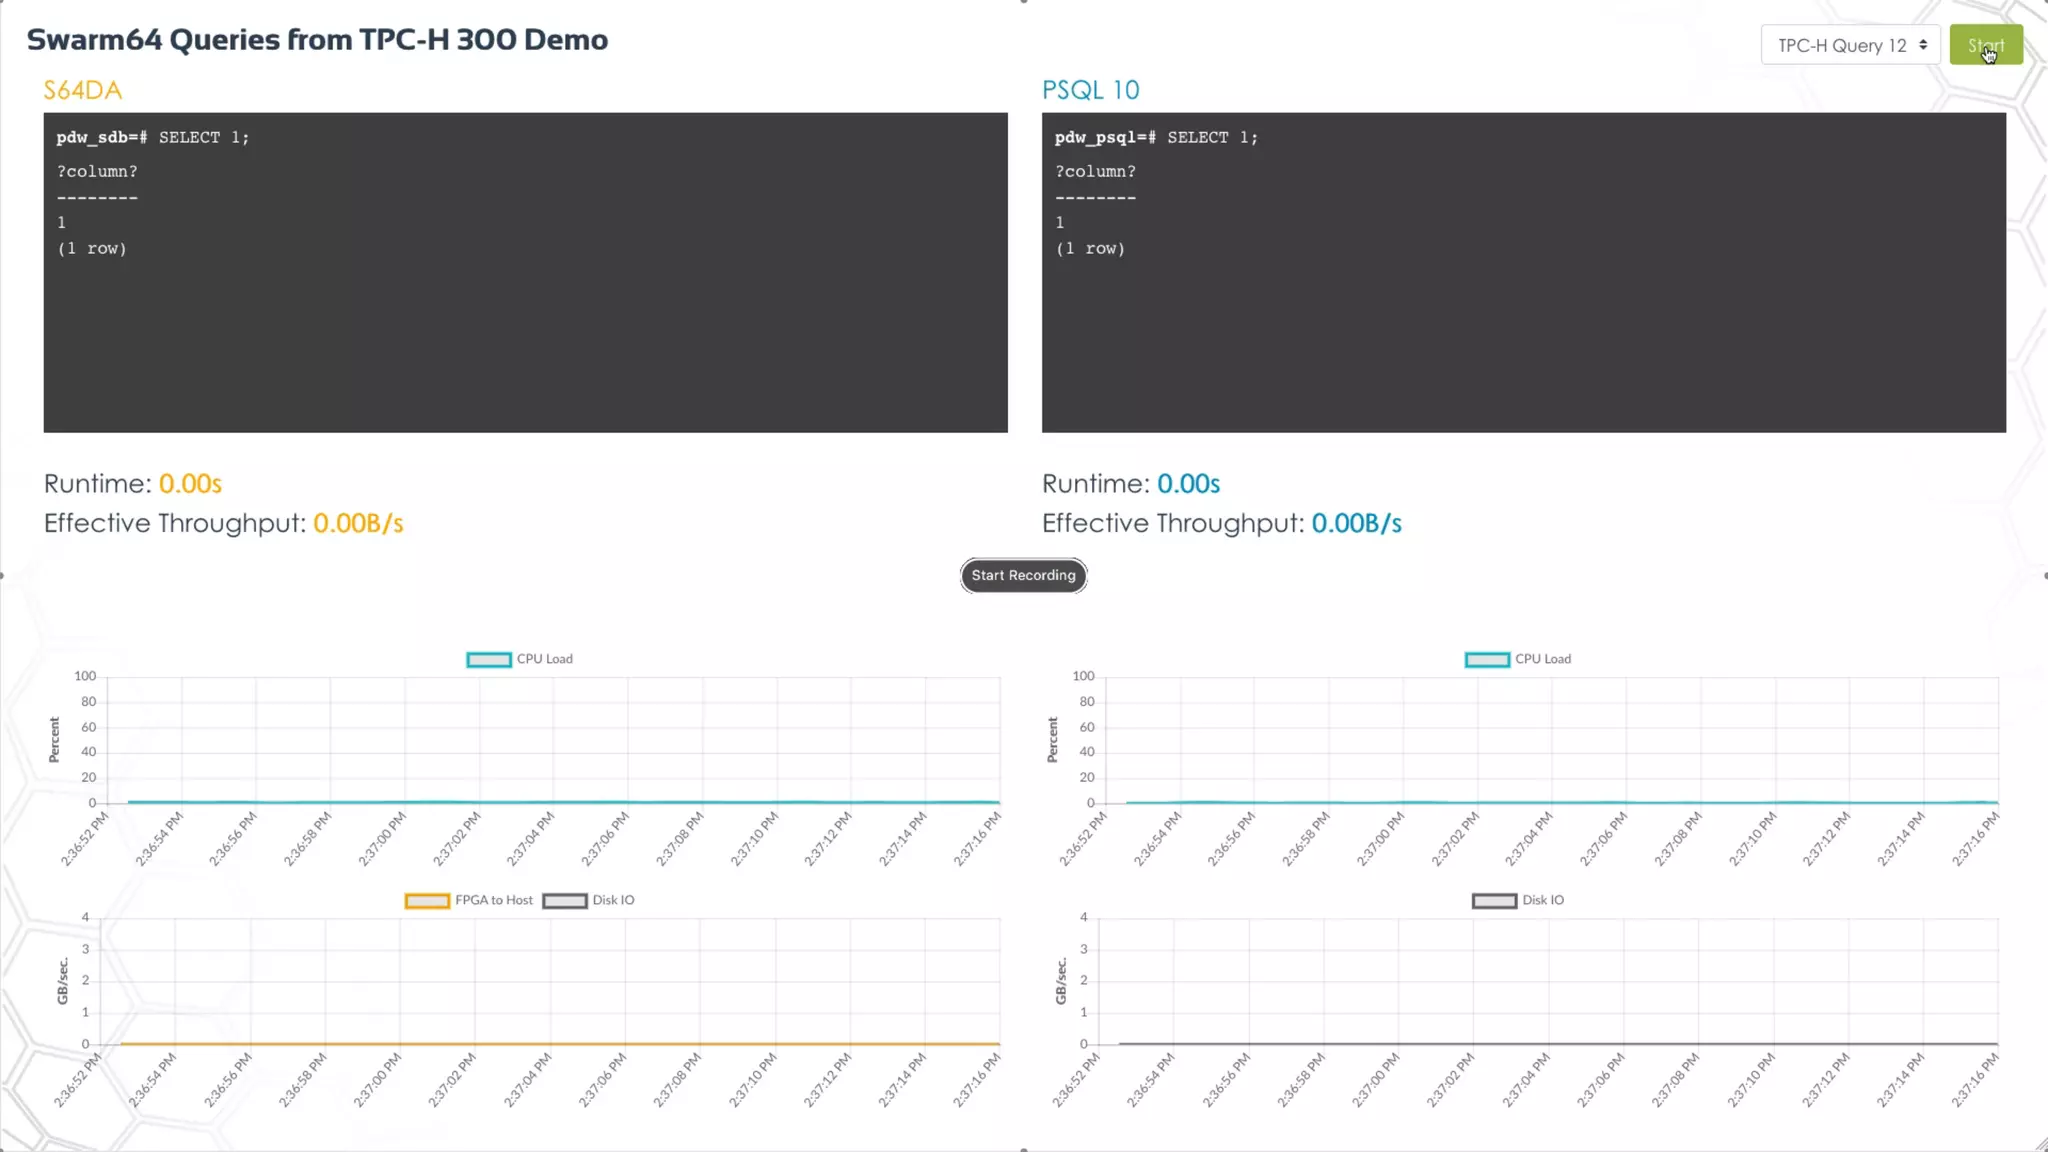Click PSQL Effective Throughput 0.00B/s value
The height and width of the screenshot is (1152, 2048).
(x=1356, y=523)
